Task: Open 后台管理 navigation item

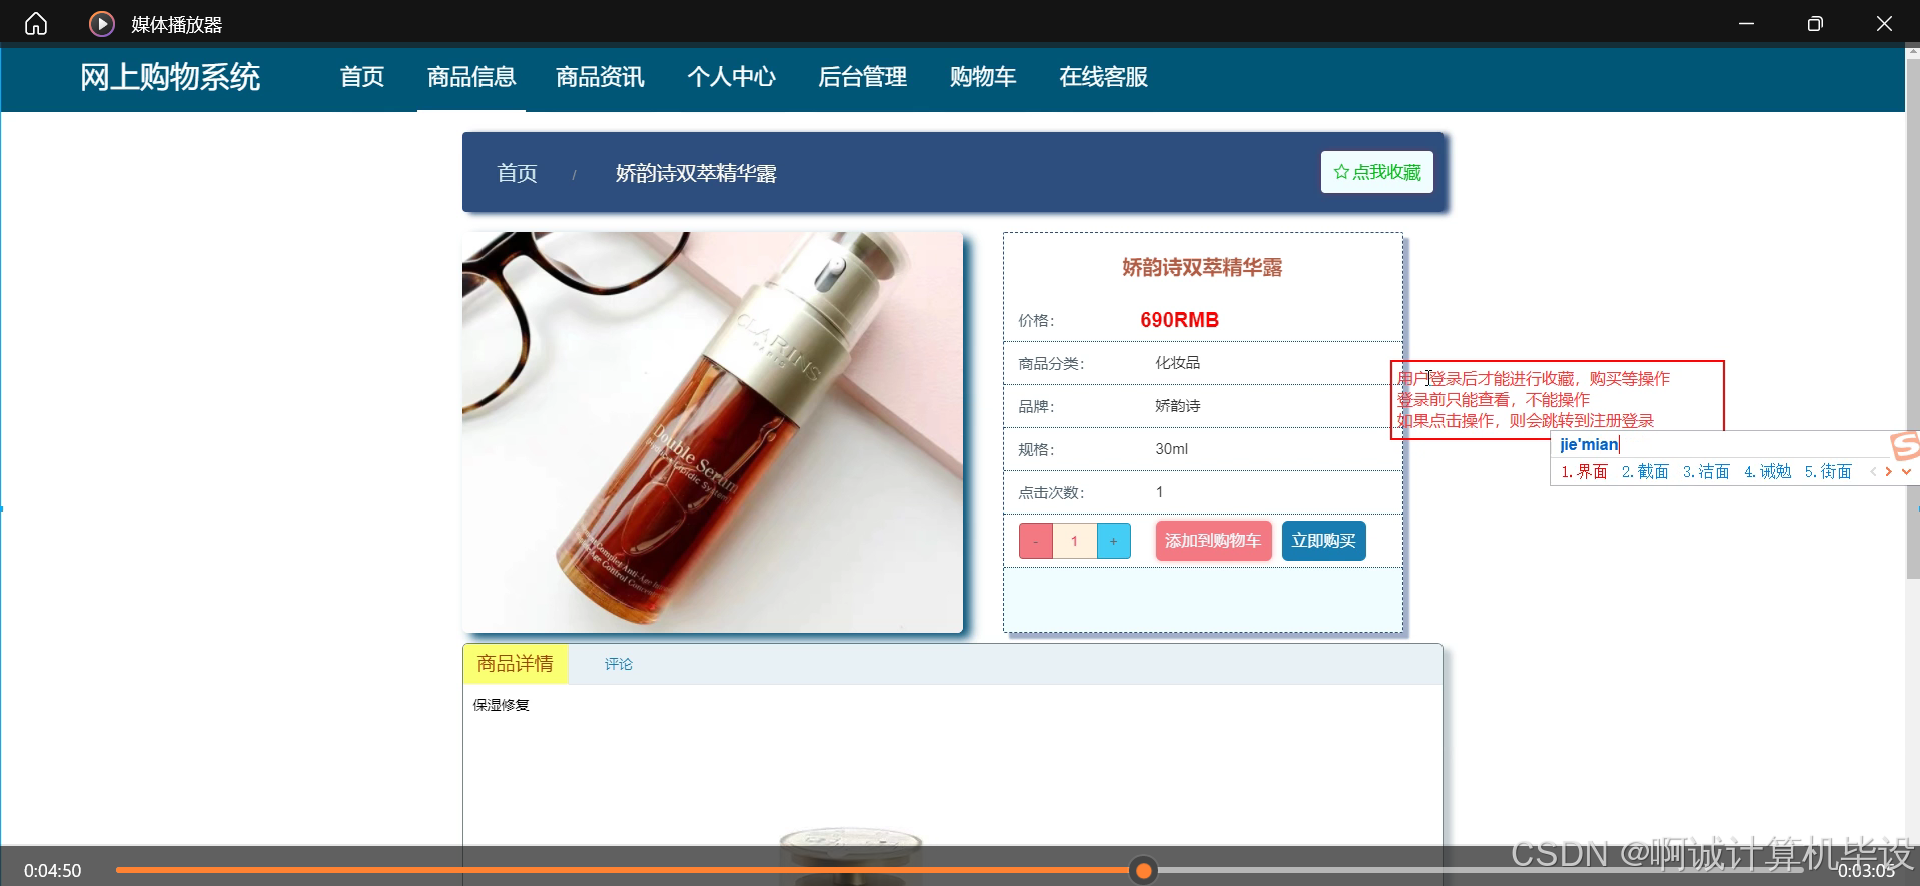Action: click(862, 77)
